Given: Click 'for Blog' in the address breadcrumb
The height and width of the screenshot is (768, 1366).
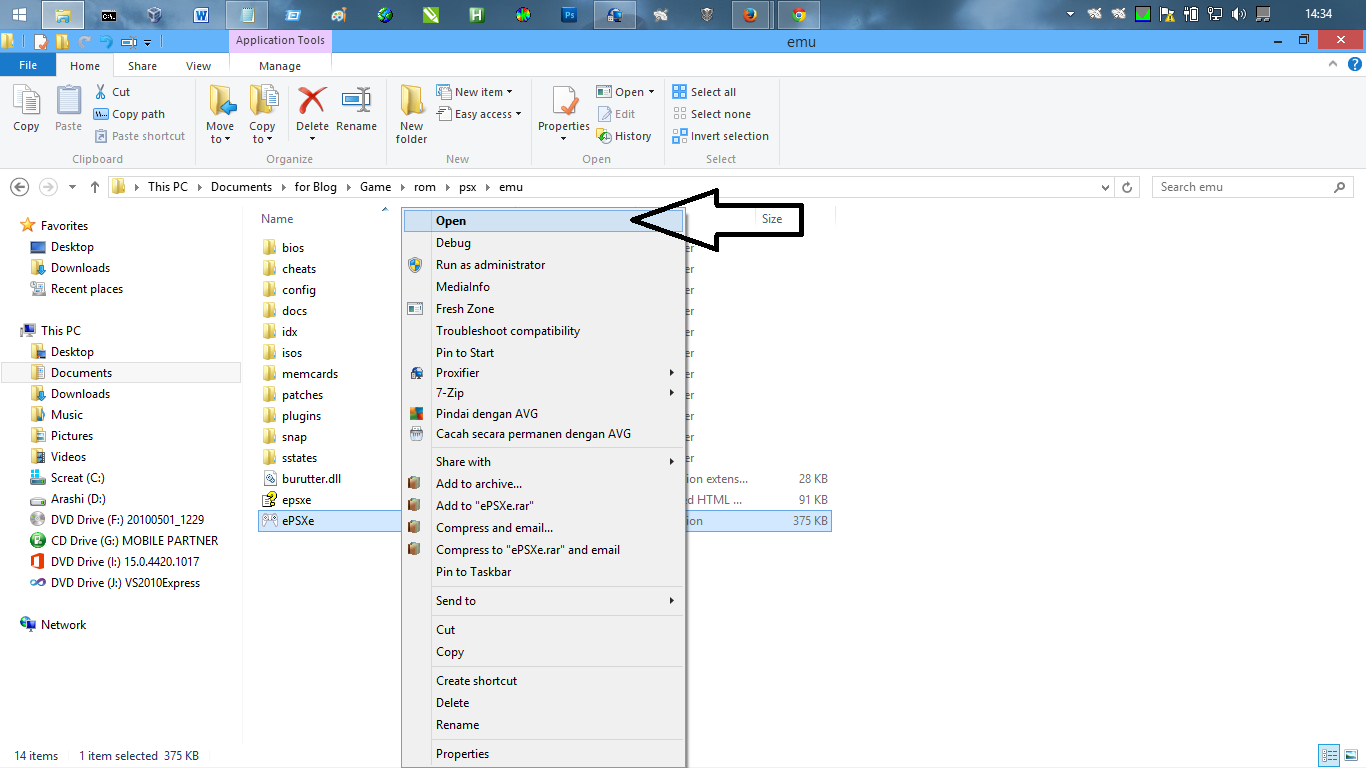Looking at the screenshot, I should (x=316, y=187).
